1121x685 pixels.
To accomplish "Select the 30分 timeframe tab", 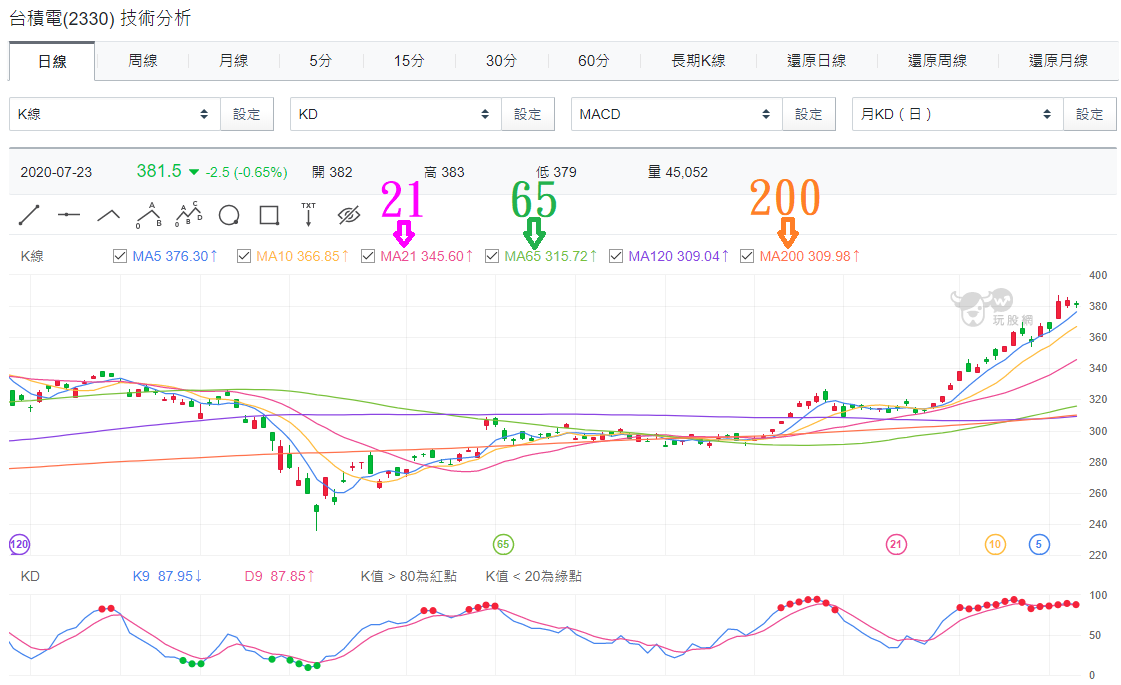I will pyautogui.click(x=501, y=61).
